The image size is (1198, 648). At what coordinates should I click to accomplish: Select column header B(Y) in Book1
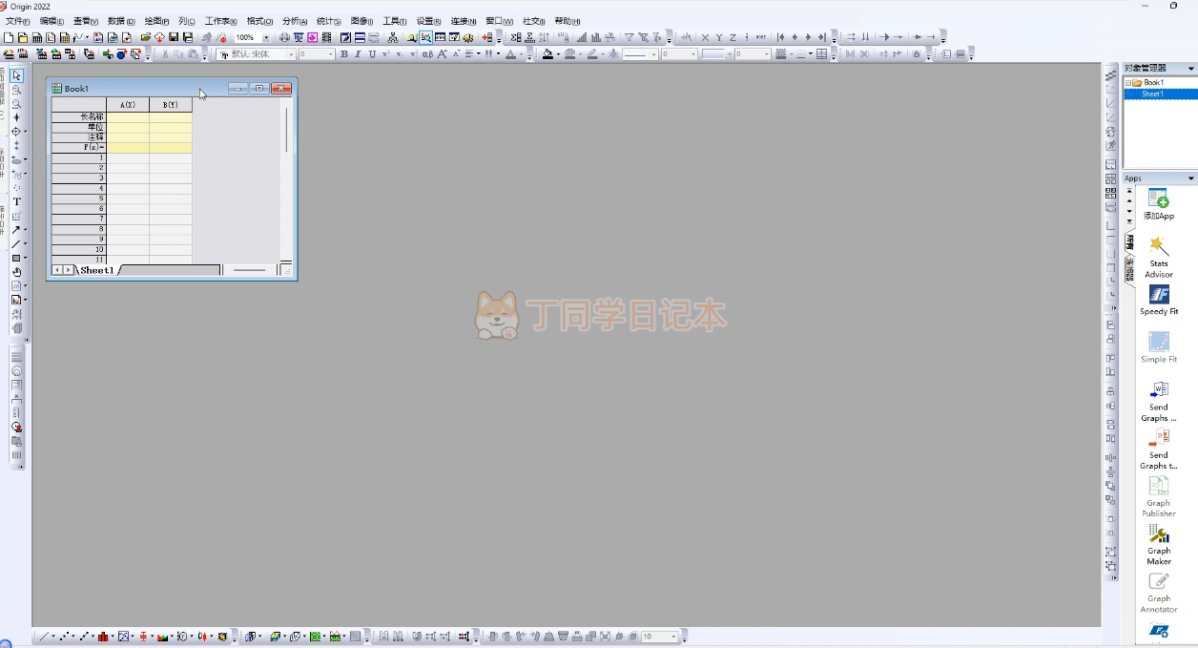[x=170, y=105]
